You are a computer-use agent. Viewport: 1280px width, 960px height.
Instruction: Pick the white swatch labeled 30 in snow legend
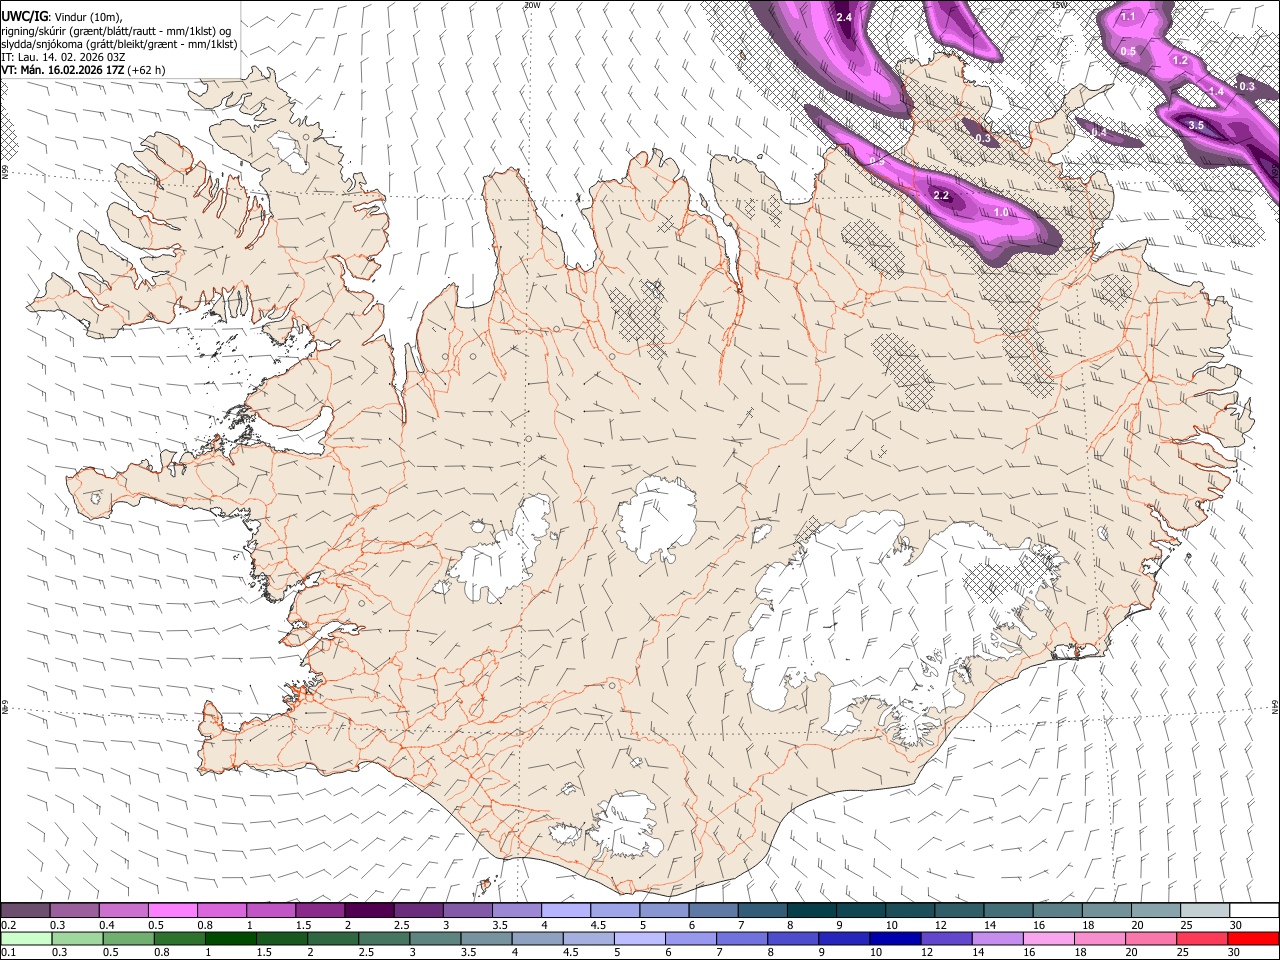click(1253, 910)
